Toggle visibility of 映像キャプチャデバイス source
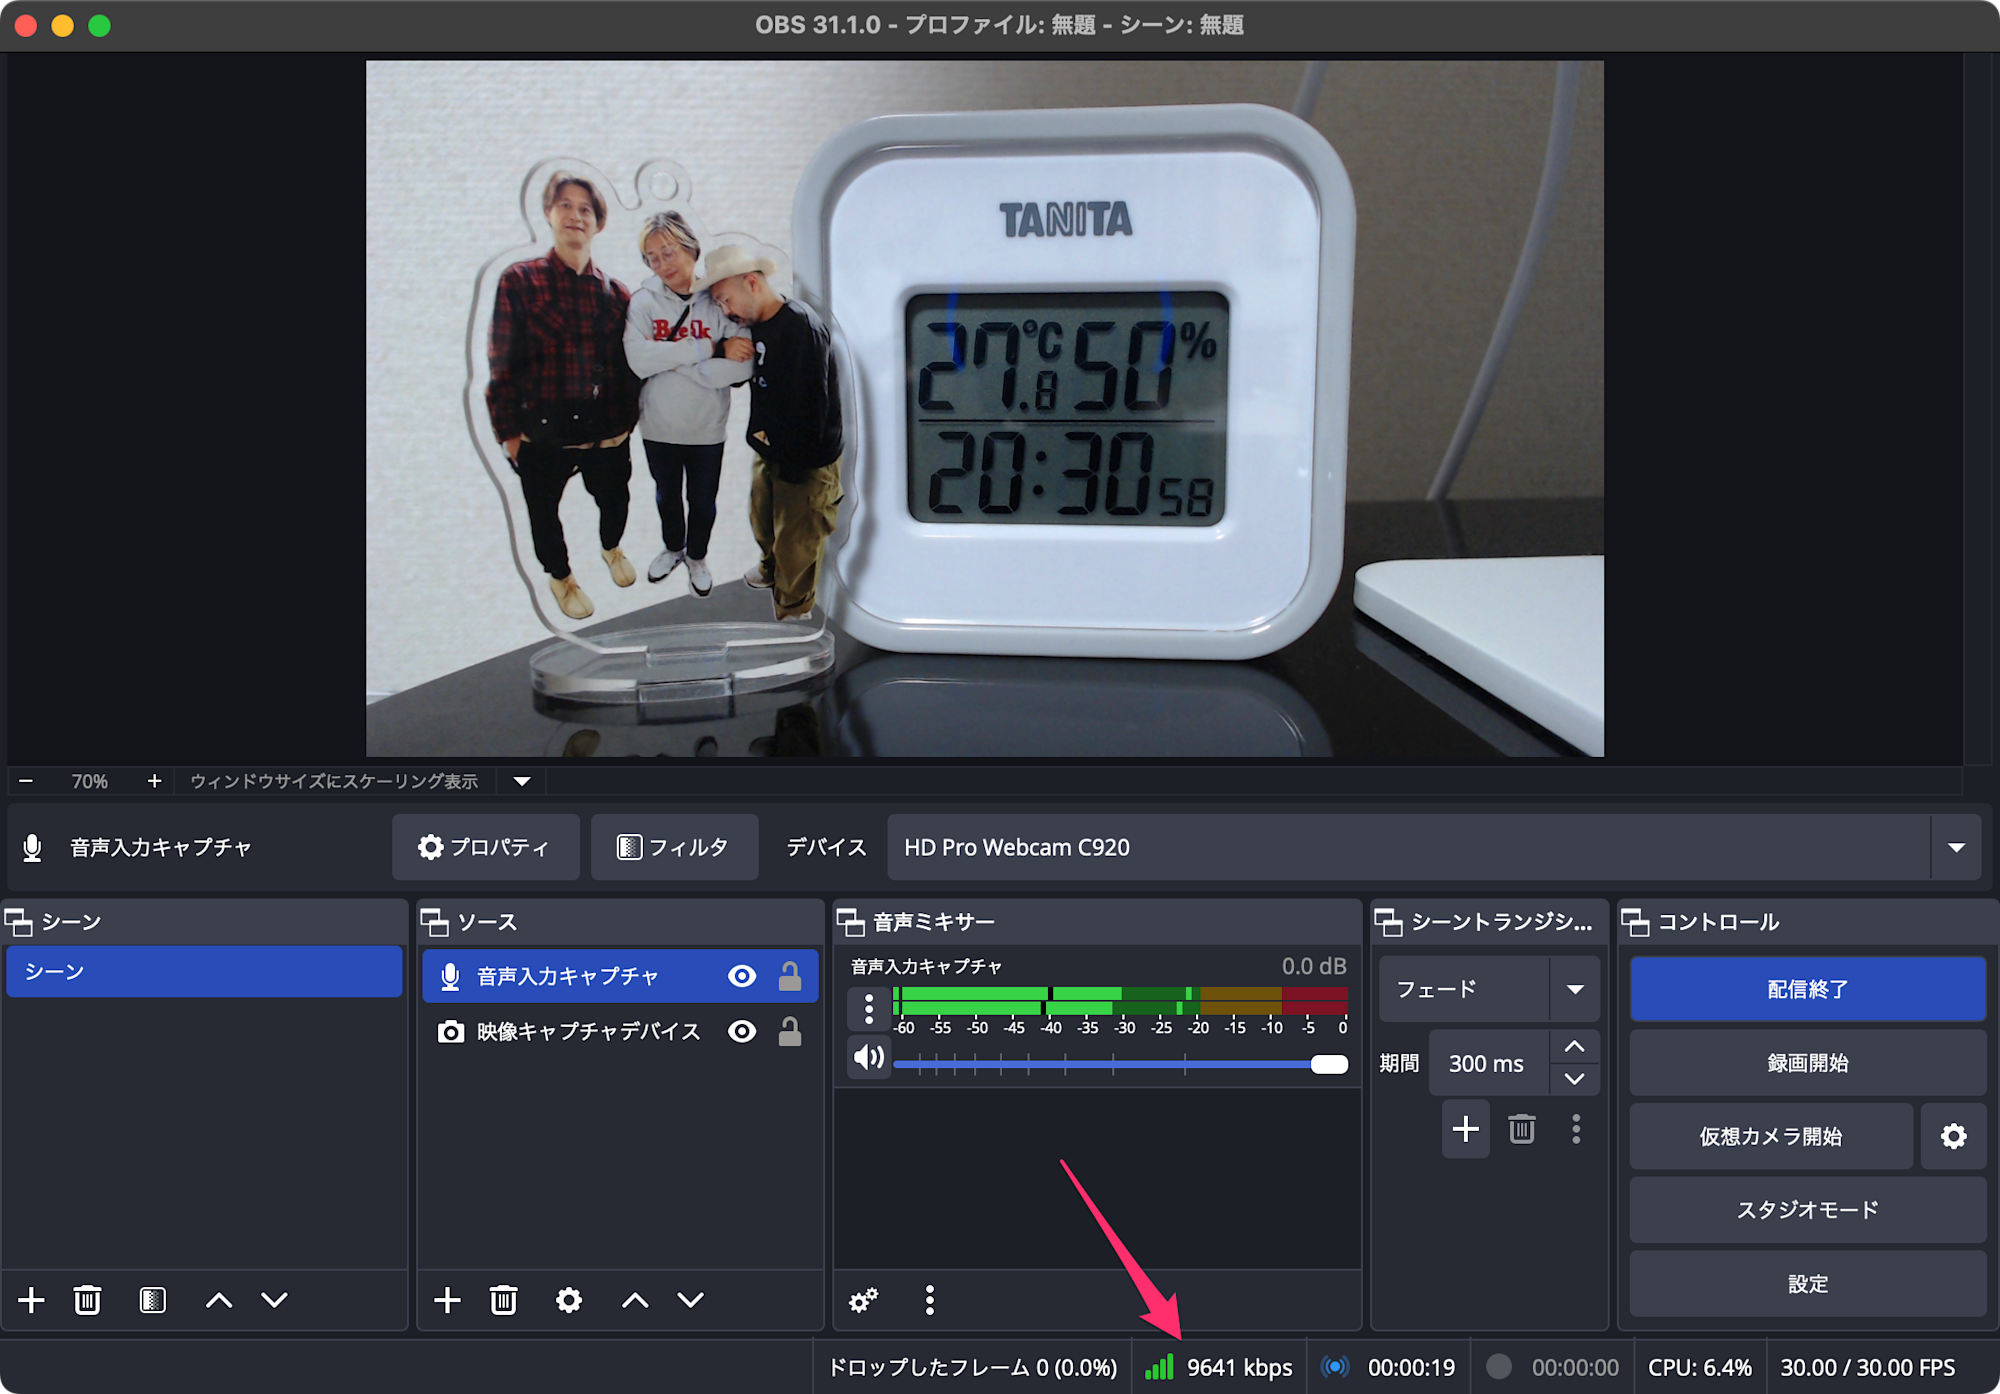2000x1394 pixels. coord(742,1031)
